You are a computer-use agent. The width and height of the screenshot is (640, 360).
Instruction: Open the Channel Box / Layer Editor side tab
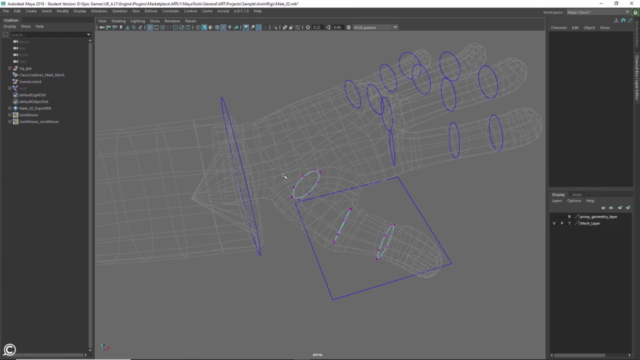[636, 78]
